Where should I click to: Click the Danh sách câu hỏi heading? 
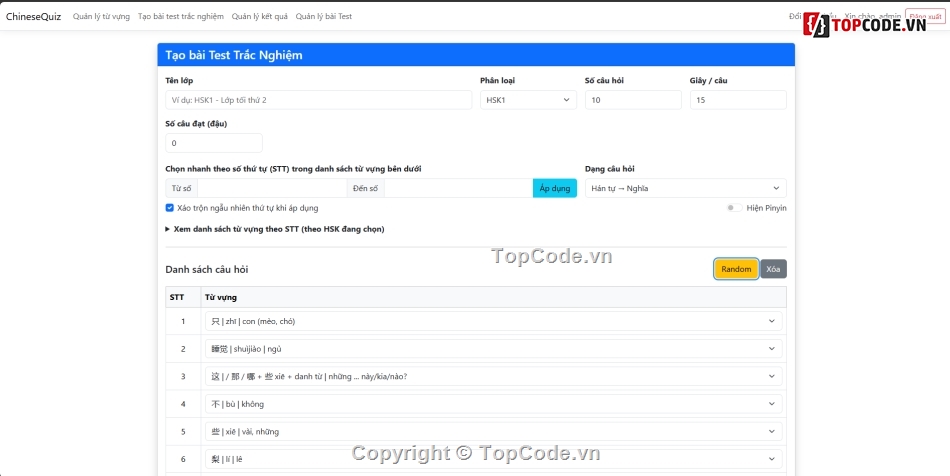(x=207, y=269)
